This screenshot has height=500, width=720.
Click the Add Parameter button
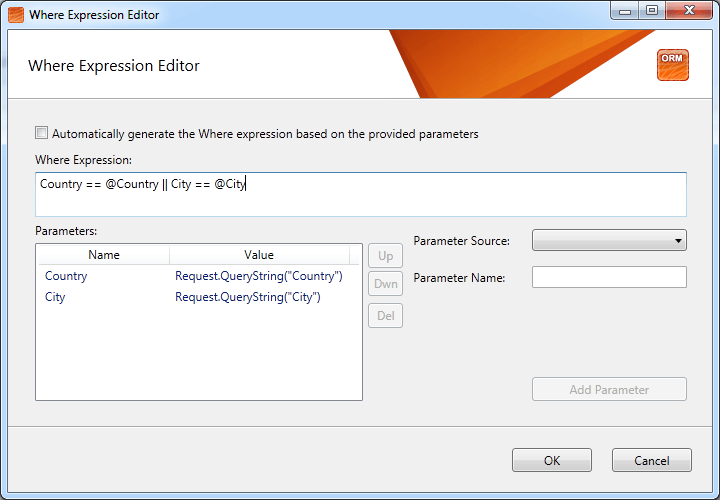tap(609, 389)
